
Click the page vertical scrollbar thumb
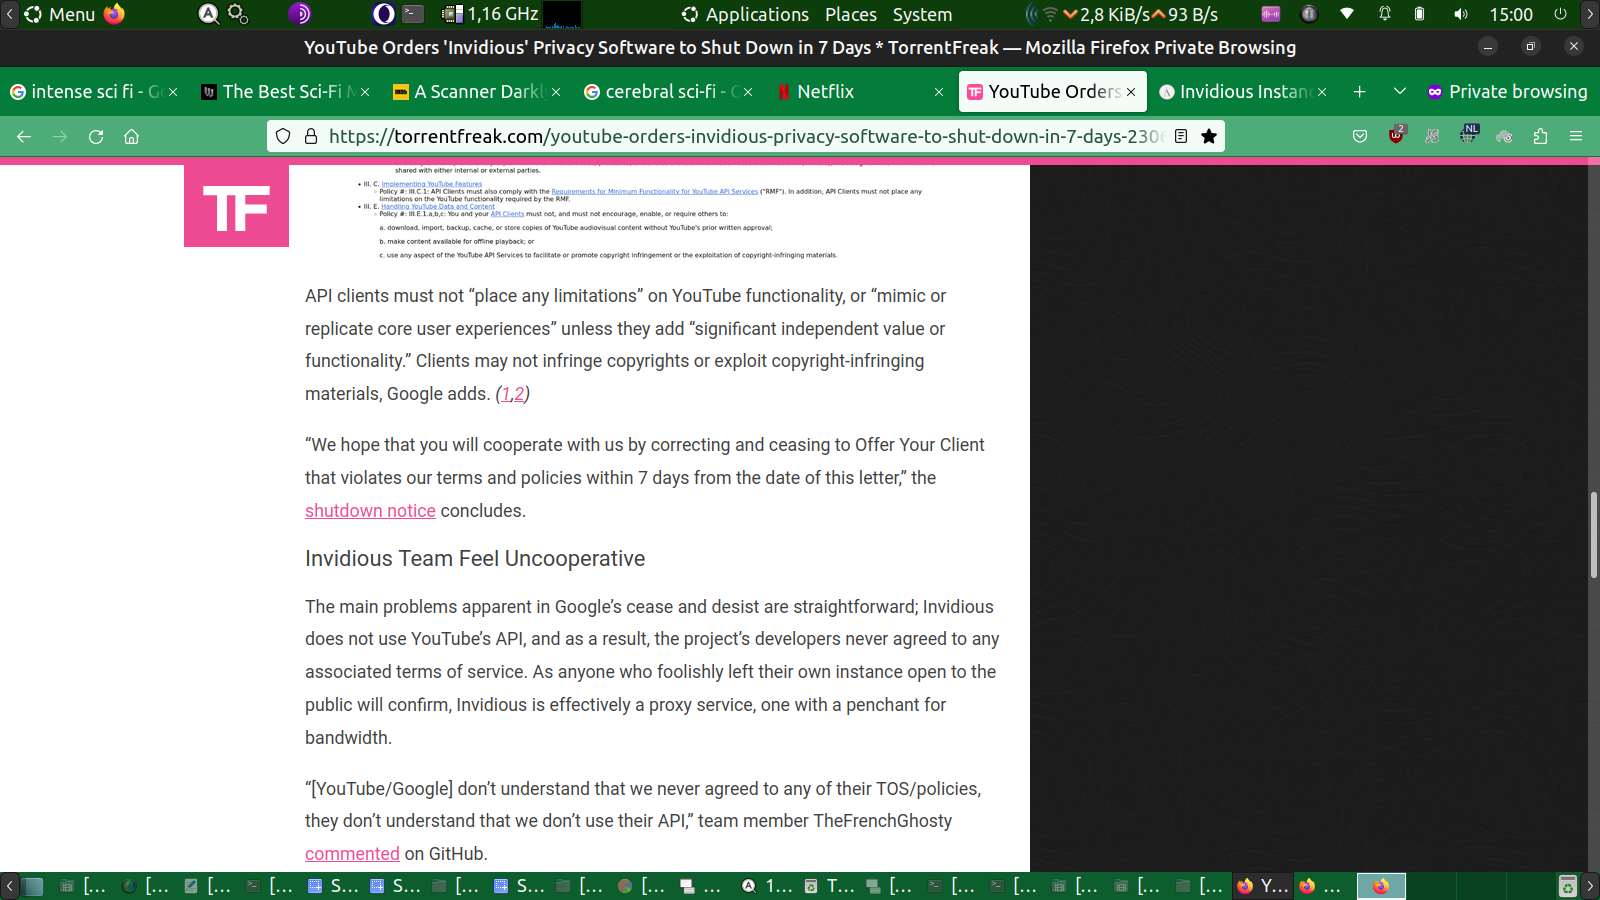[x=1594, y=535]
